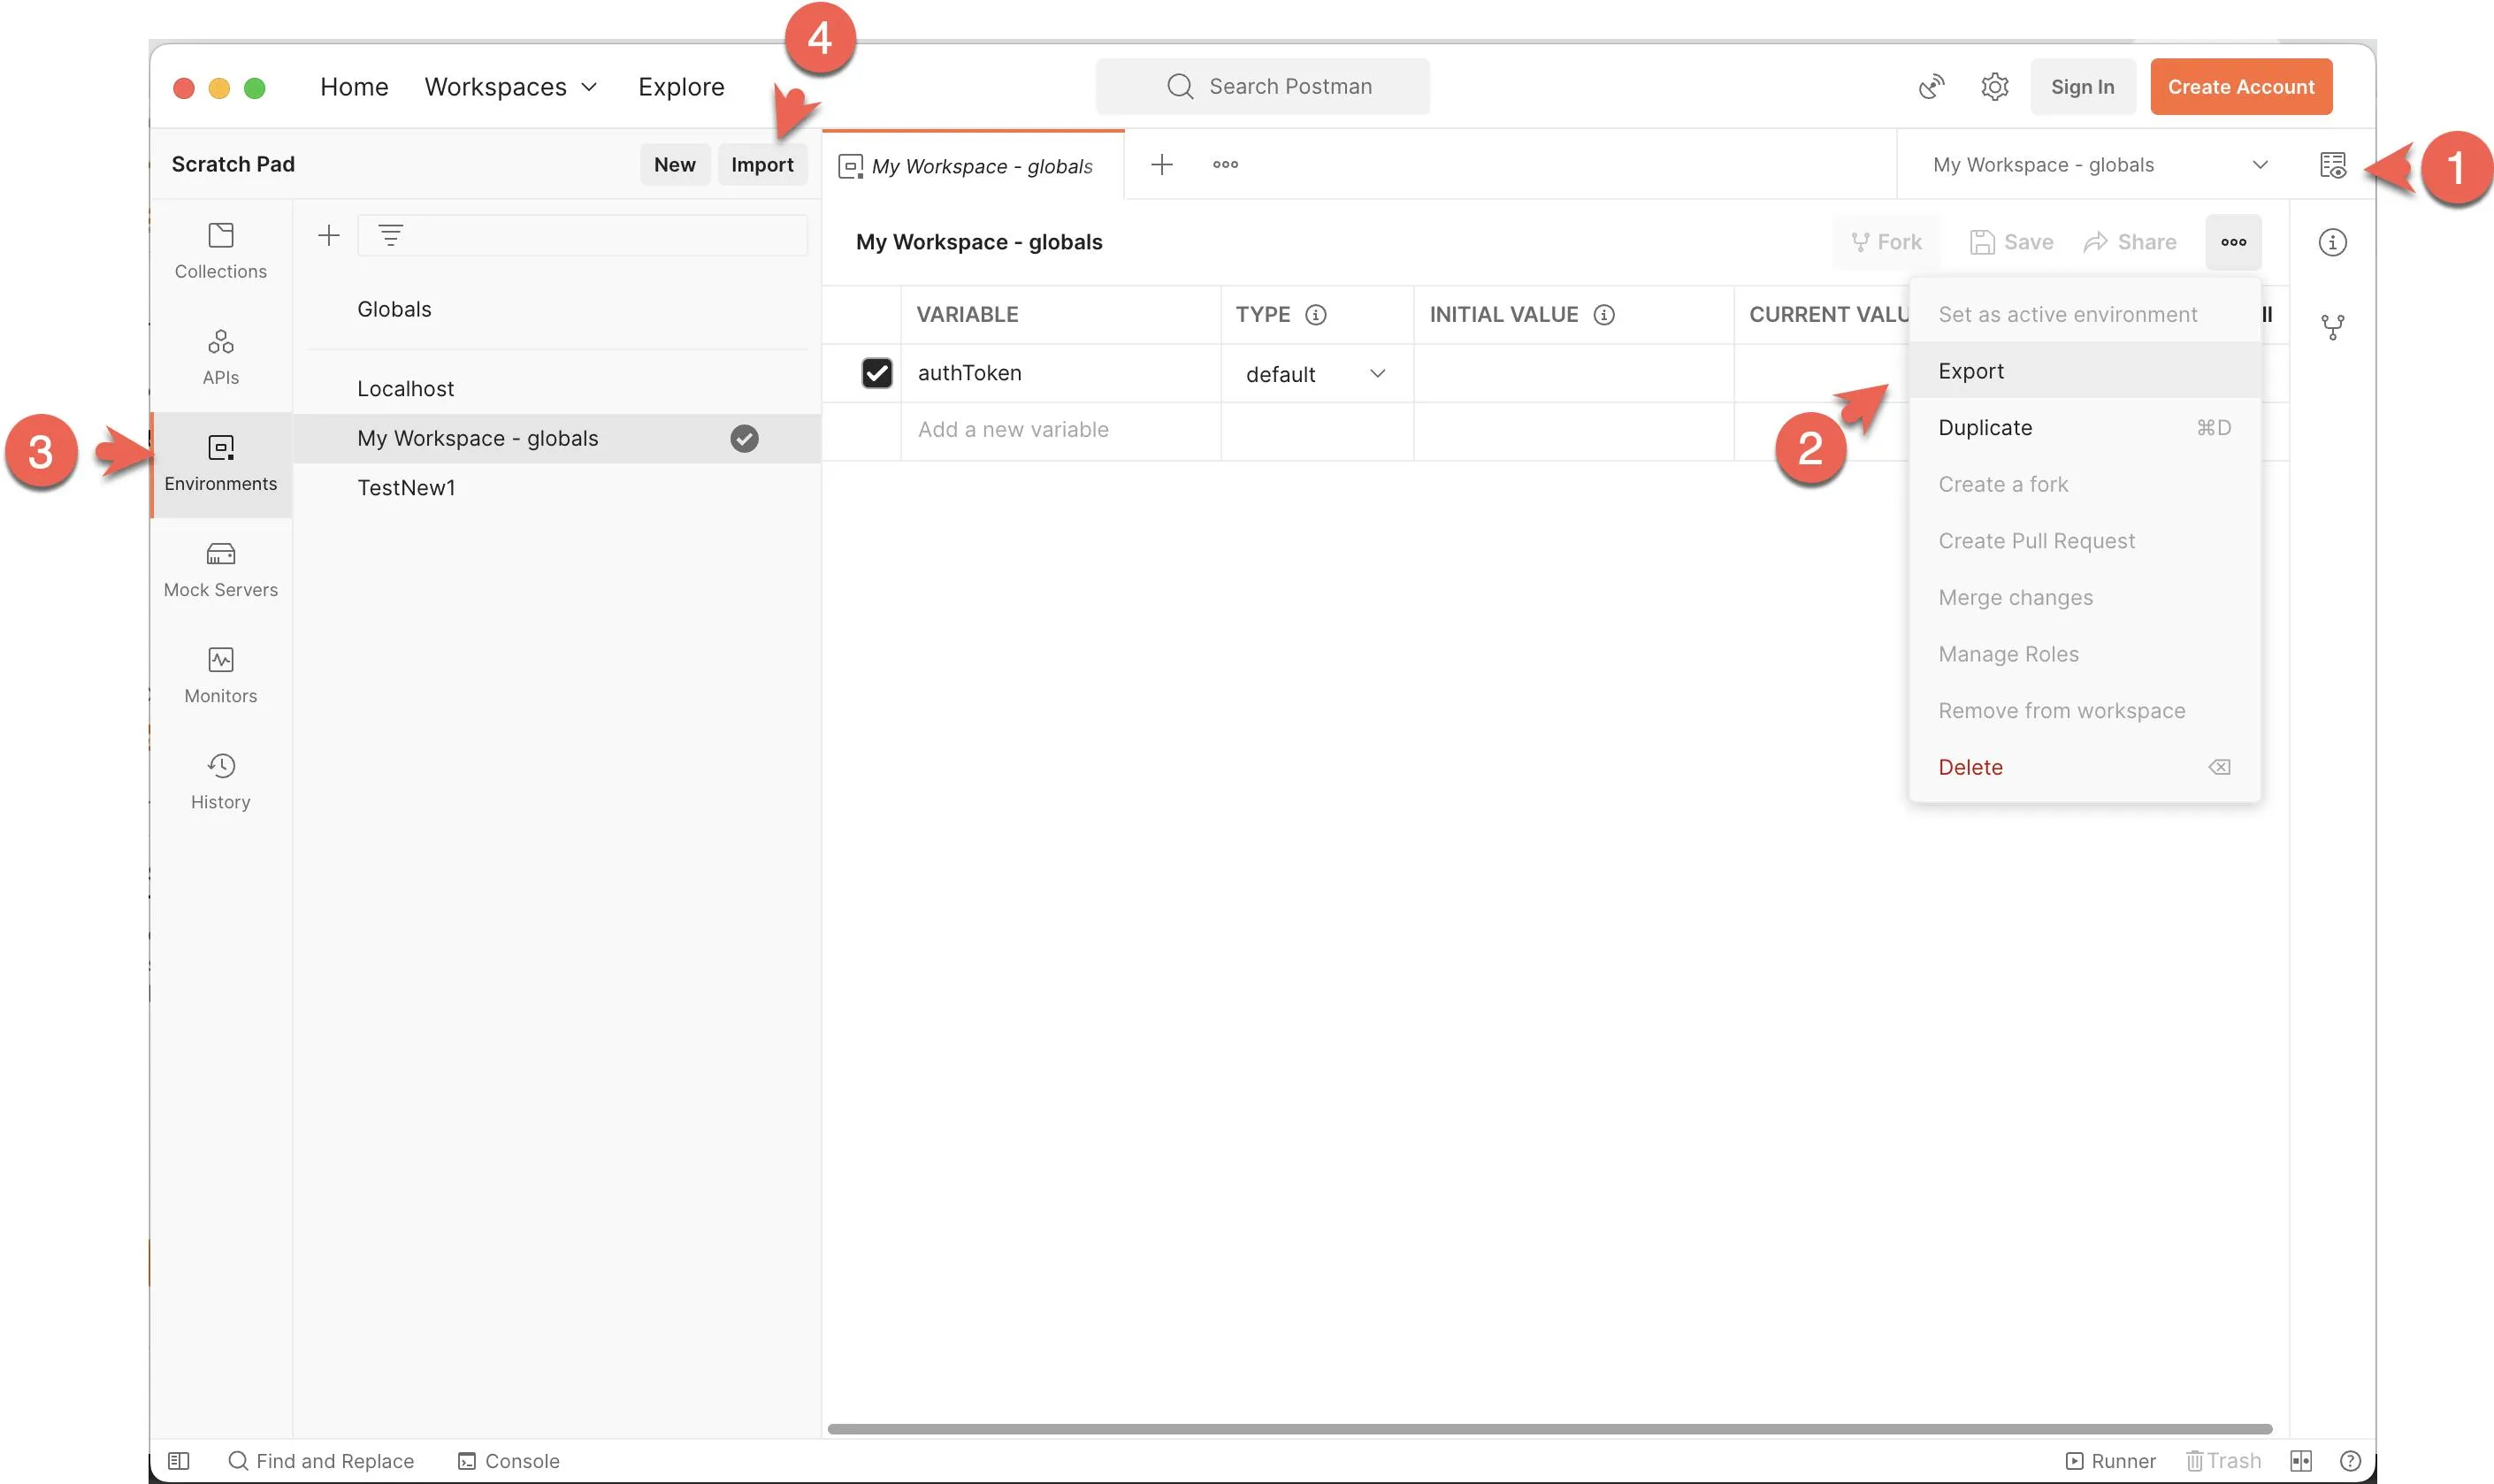Open the forks changelog icon
Image resolution: width=2494 pixels, height=1484 pixels.
click(2332, 327)
